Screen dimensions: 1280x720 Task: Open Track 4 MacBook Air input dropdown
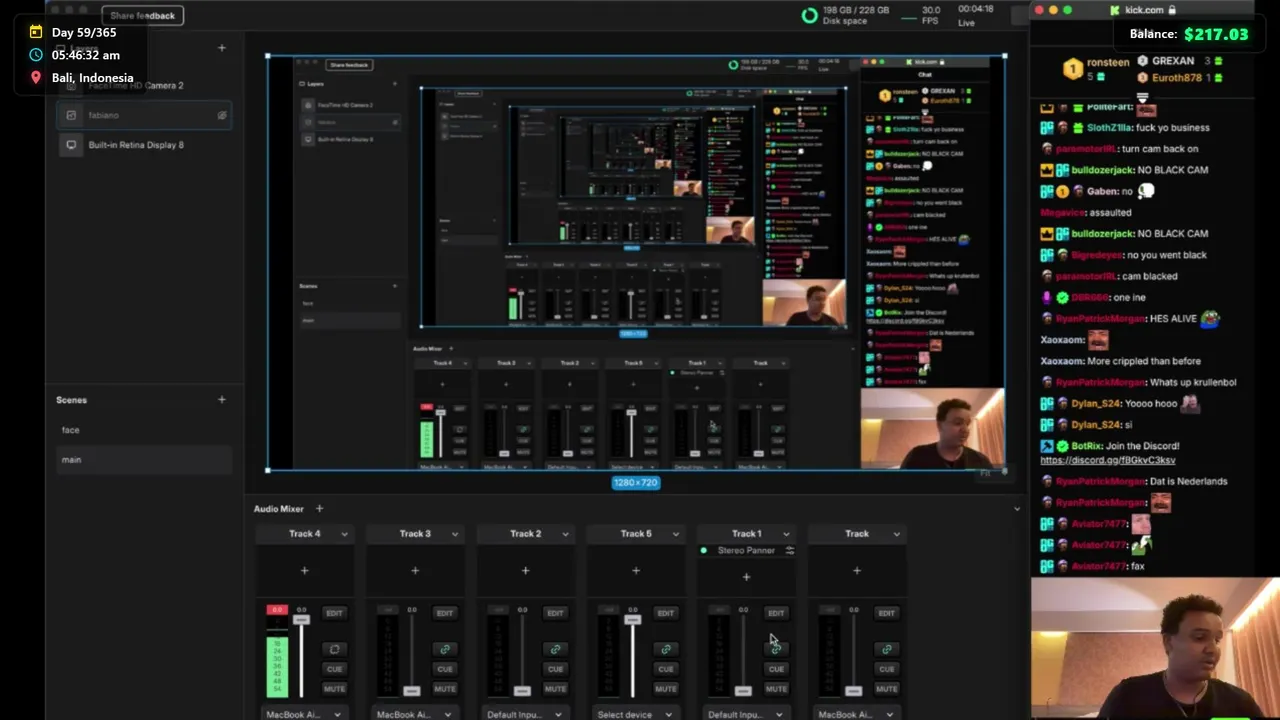click(x=304, y=714)
